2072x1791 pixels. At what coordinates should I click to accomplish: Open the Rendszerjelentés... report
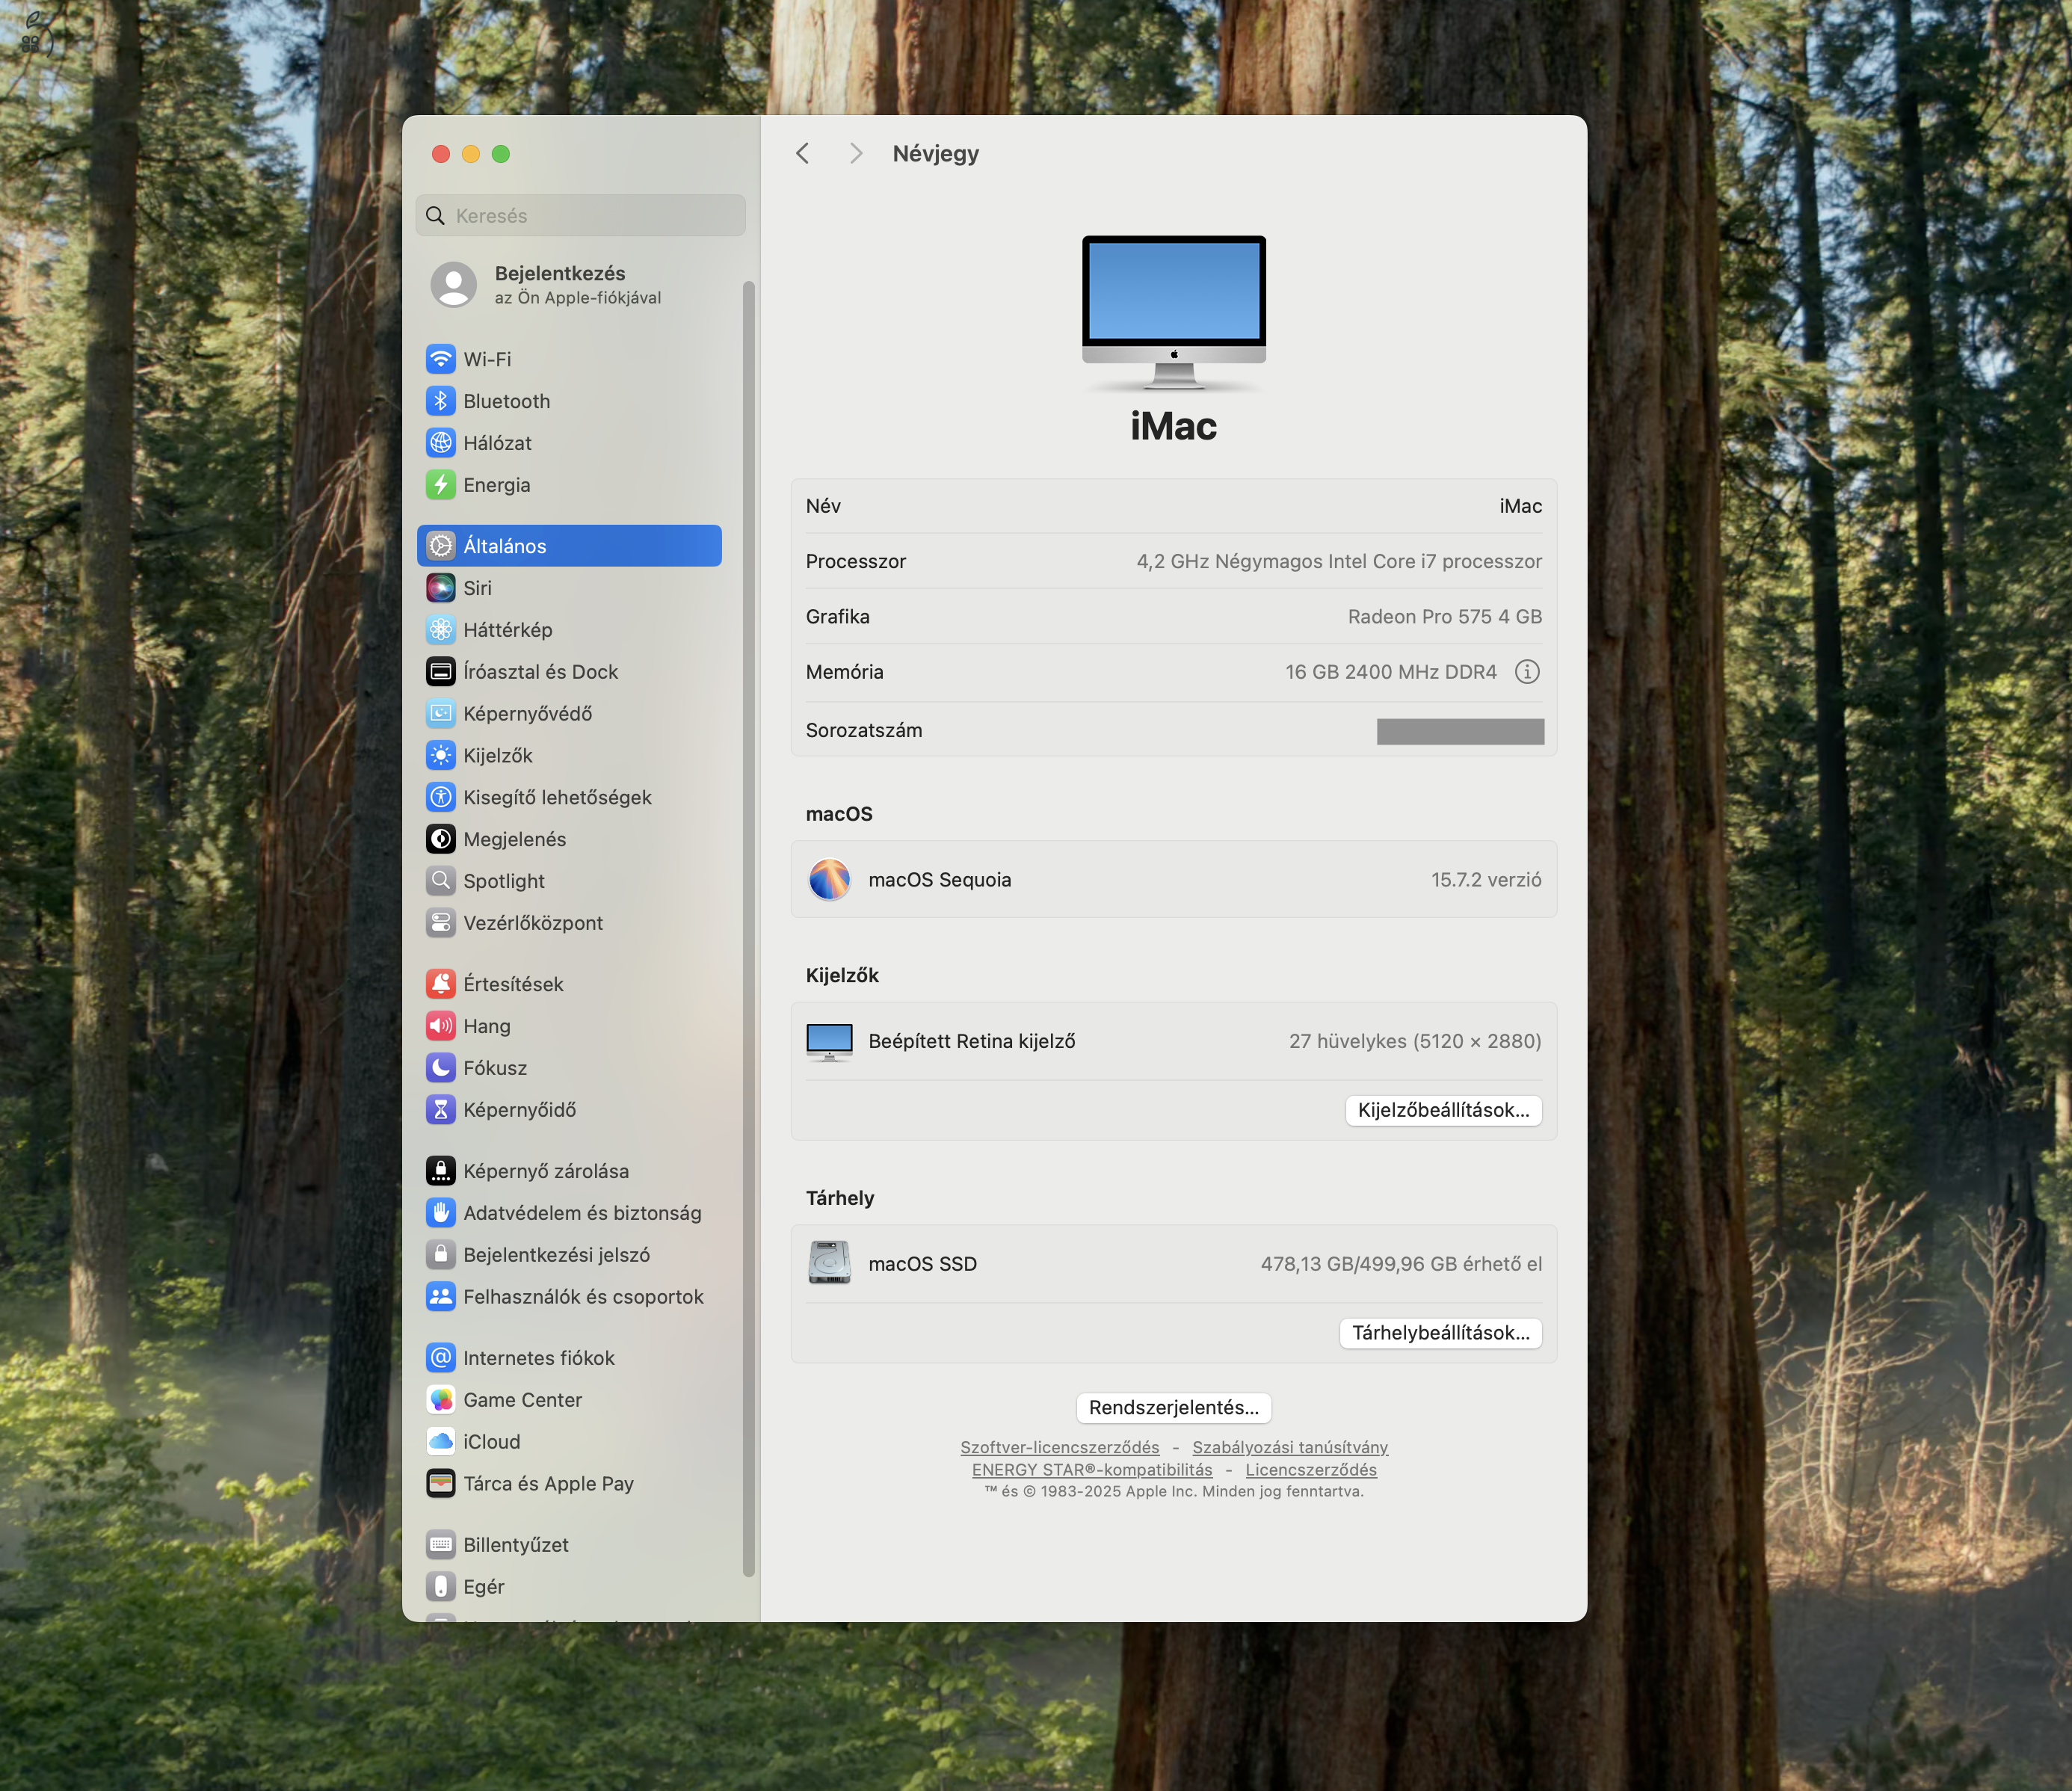point(1174,1408)
